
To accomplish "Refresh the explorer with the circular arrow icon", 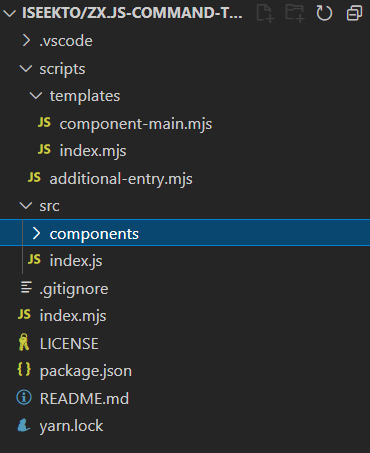I will [324, 13].
